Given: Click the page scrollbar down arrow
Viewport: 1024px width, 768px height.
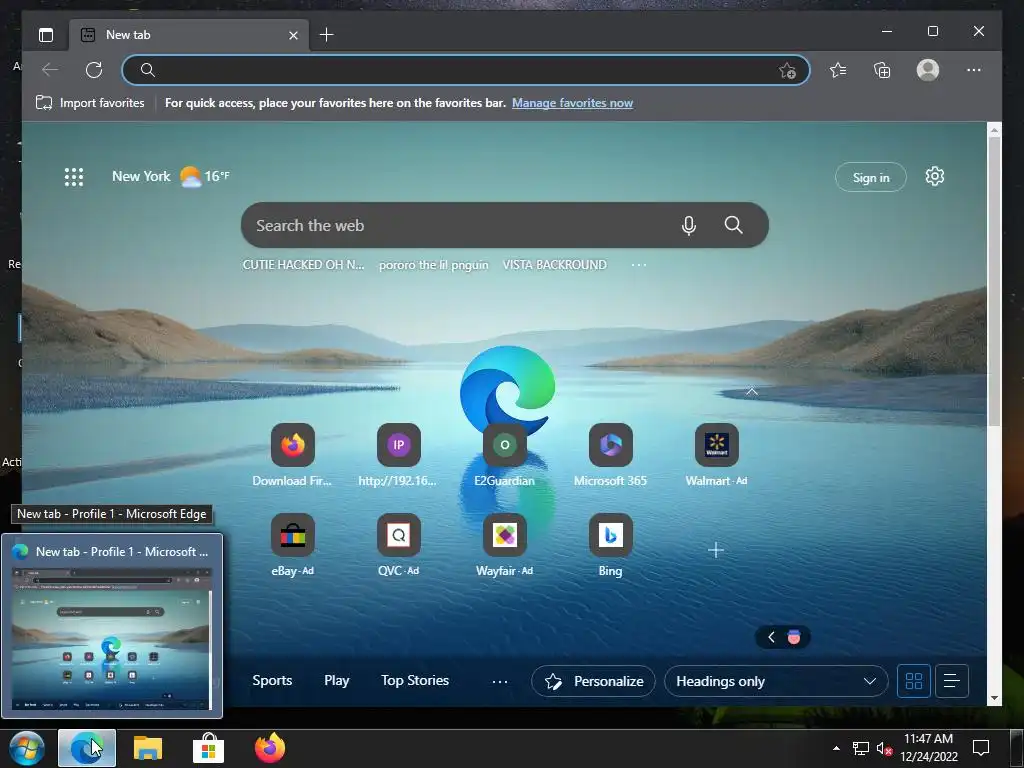Looking at the screenshot, I should [x=994, y=698].
